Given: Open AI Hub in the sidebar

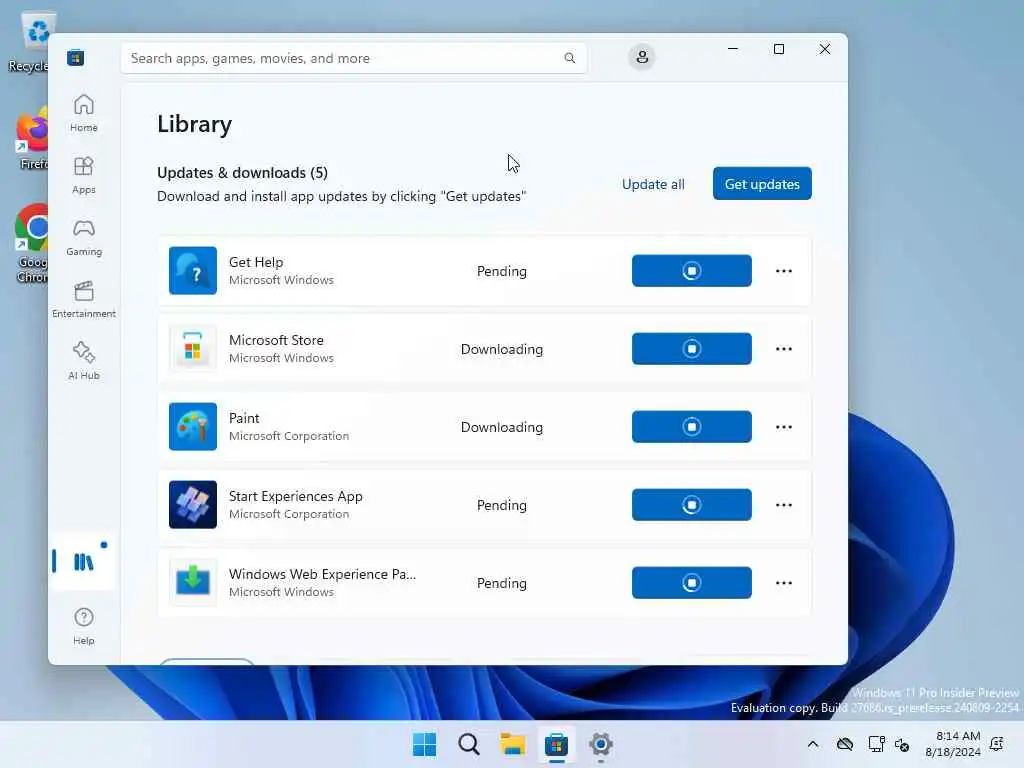Looking at the screenshot, I should 84,360.
